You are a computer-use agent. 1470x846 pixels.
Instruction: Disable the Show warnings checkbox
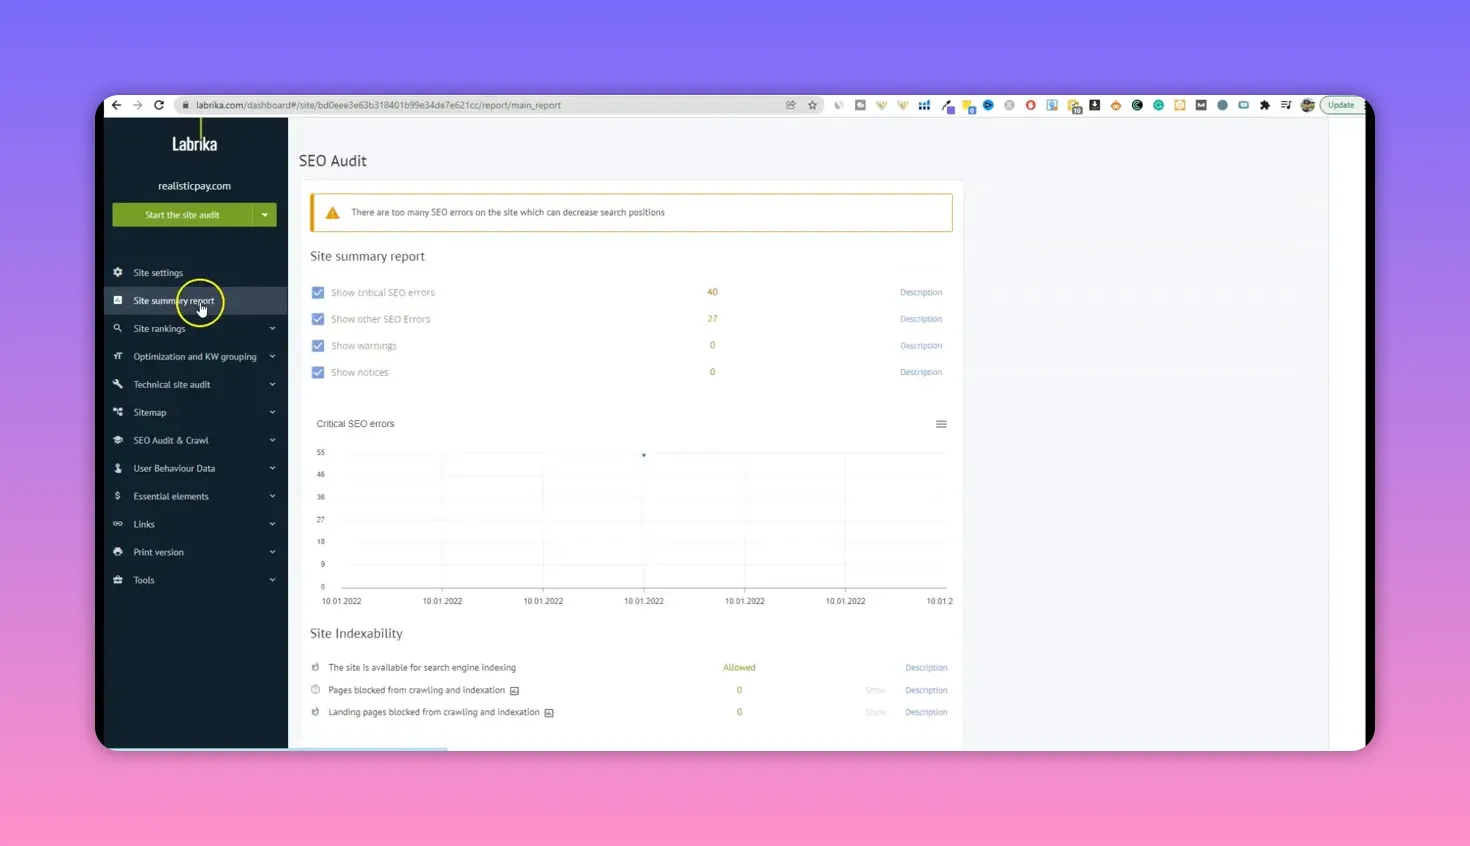[x=318, y=345]
